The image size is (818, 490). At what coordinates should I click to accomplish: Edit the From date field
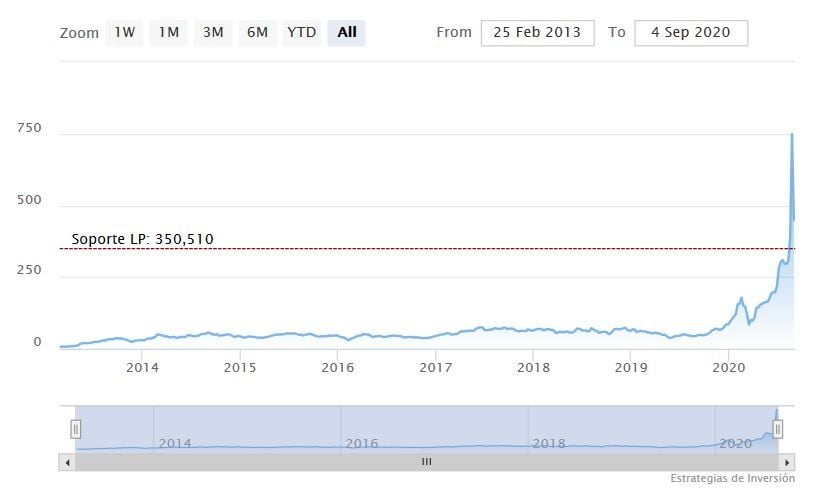tap(538, 33)
